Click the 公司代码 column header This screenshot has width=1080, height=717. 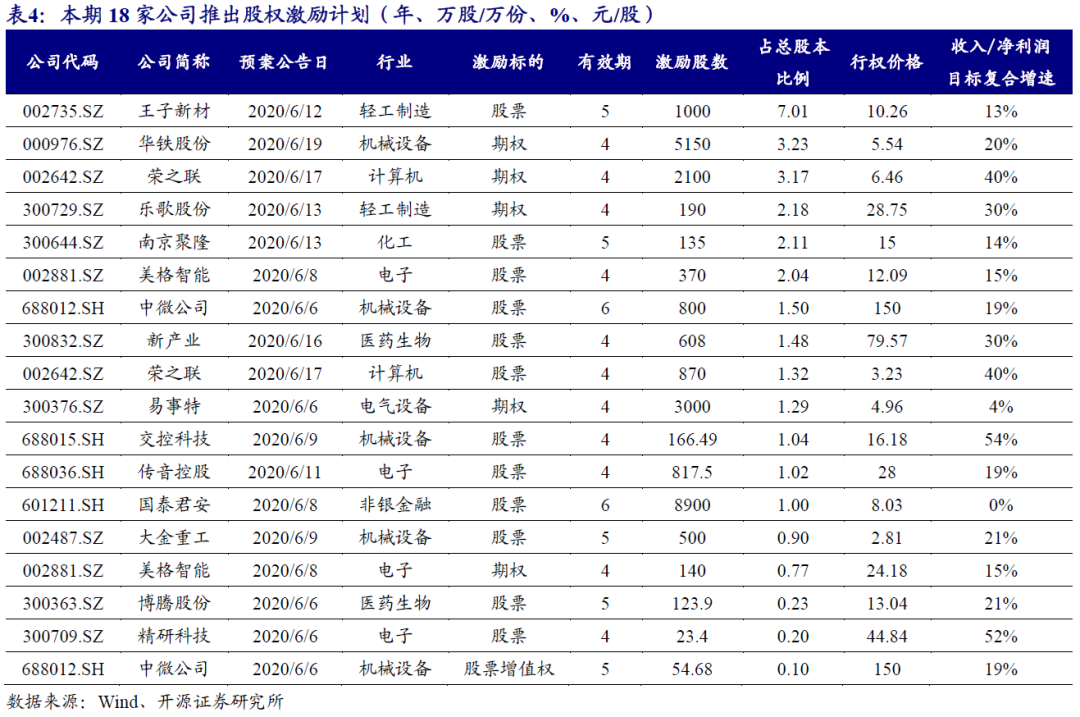(63, 62)
